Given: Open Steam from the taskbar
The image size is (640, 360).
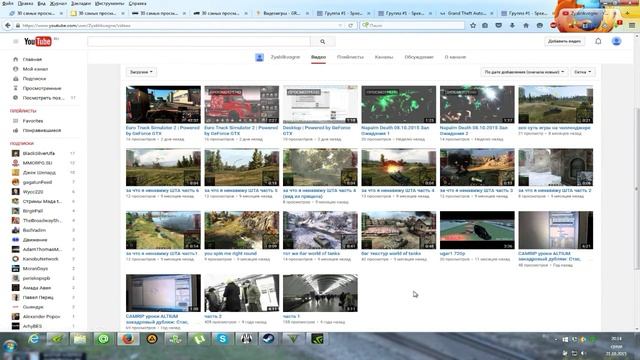Looking at the screenshot, I should pos(268,339).
